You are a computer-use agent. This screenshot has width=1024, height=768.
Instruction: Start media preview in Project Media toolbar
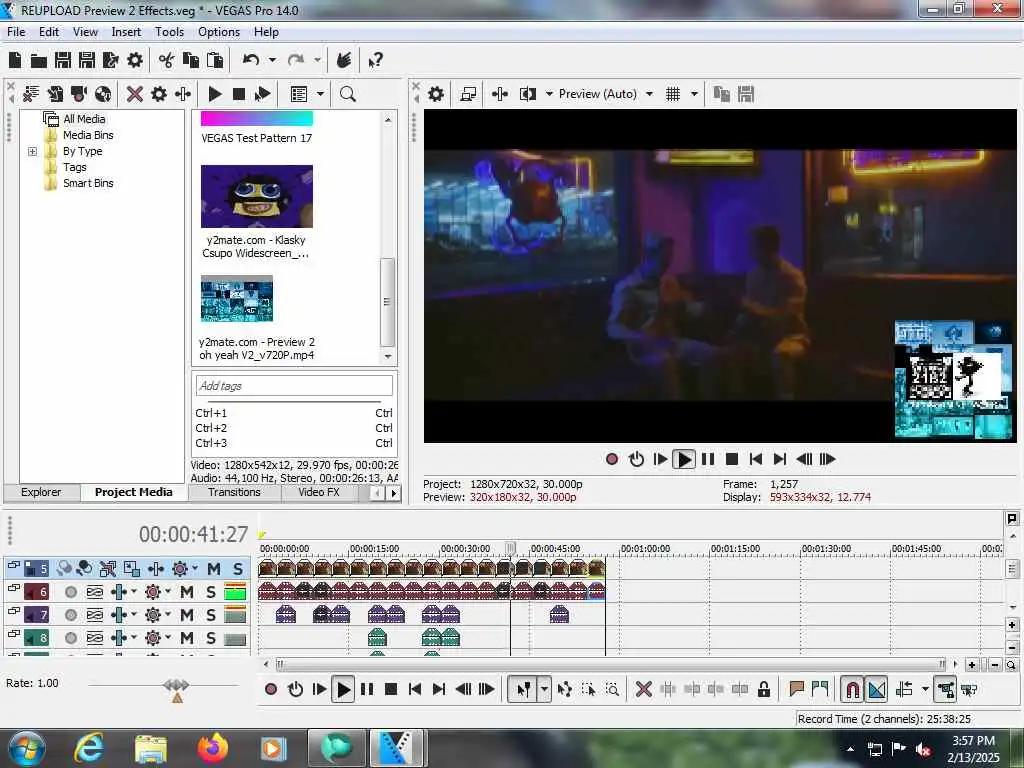(x=215, y=94)
